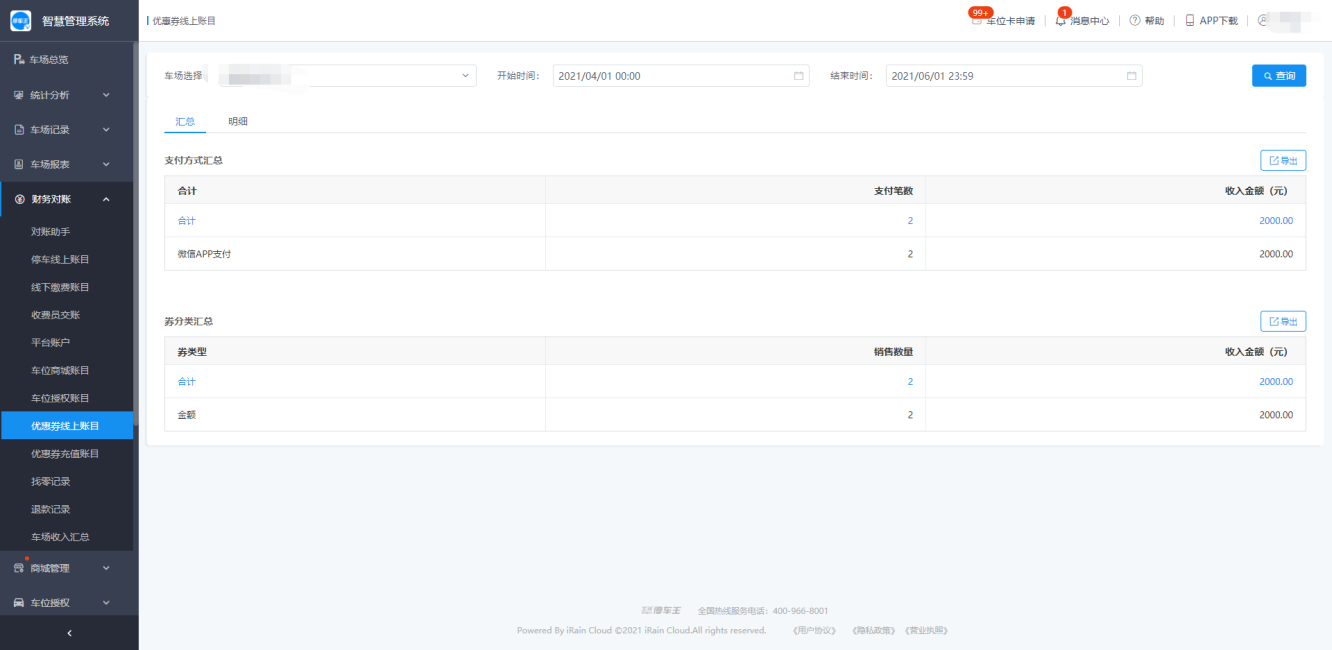The height and width of the screenshot is (650, 1332).
Task: Click the 车场记录 document icon
Action: pos(19,129)
